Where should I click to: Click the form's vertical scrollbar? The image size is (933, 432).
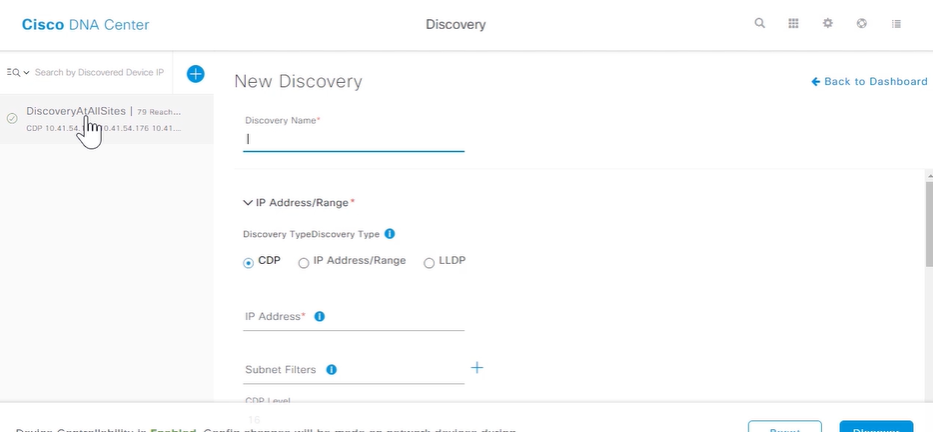tap(929, 225)
